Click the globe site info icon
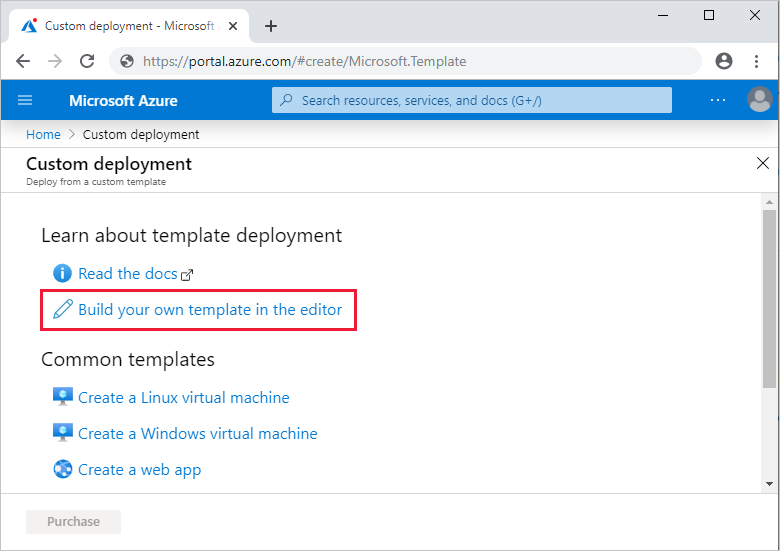The image size is (780, 551). (127, 61)
